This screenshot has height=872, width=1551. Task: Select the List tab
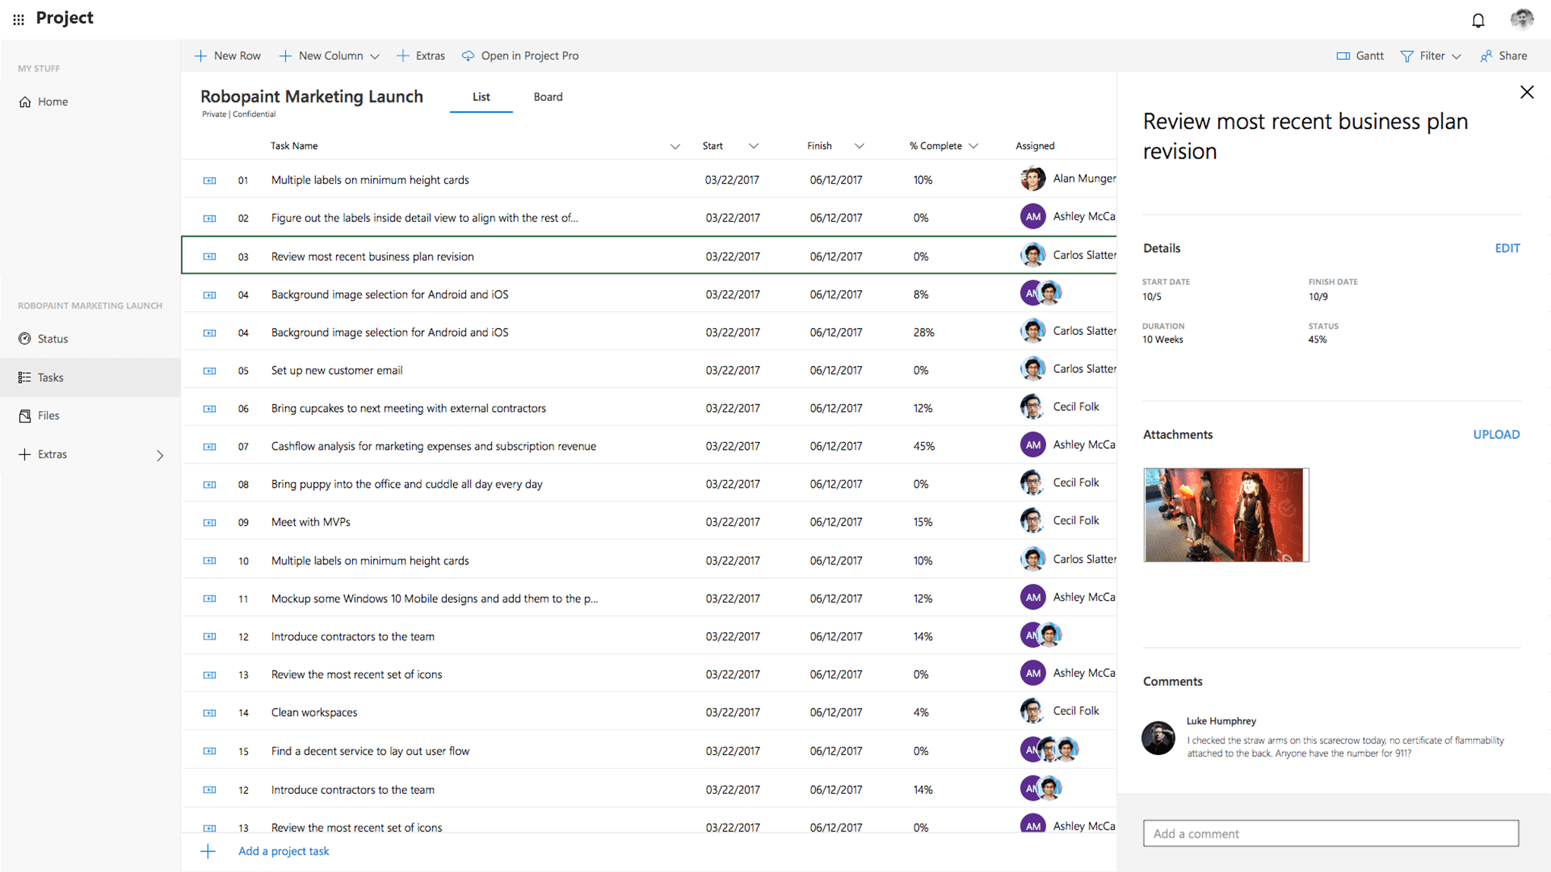pyautogui.click(x=481, y=97)
